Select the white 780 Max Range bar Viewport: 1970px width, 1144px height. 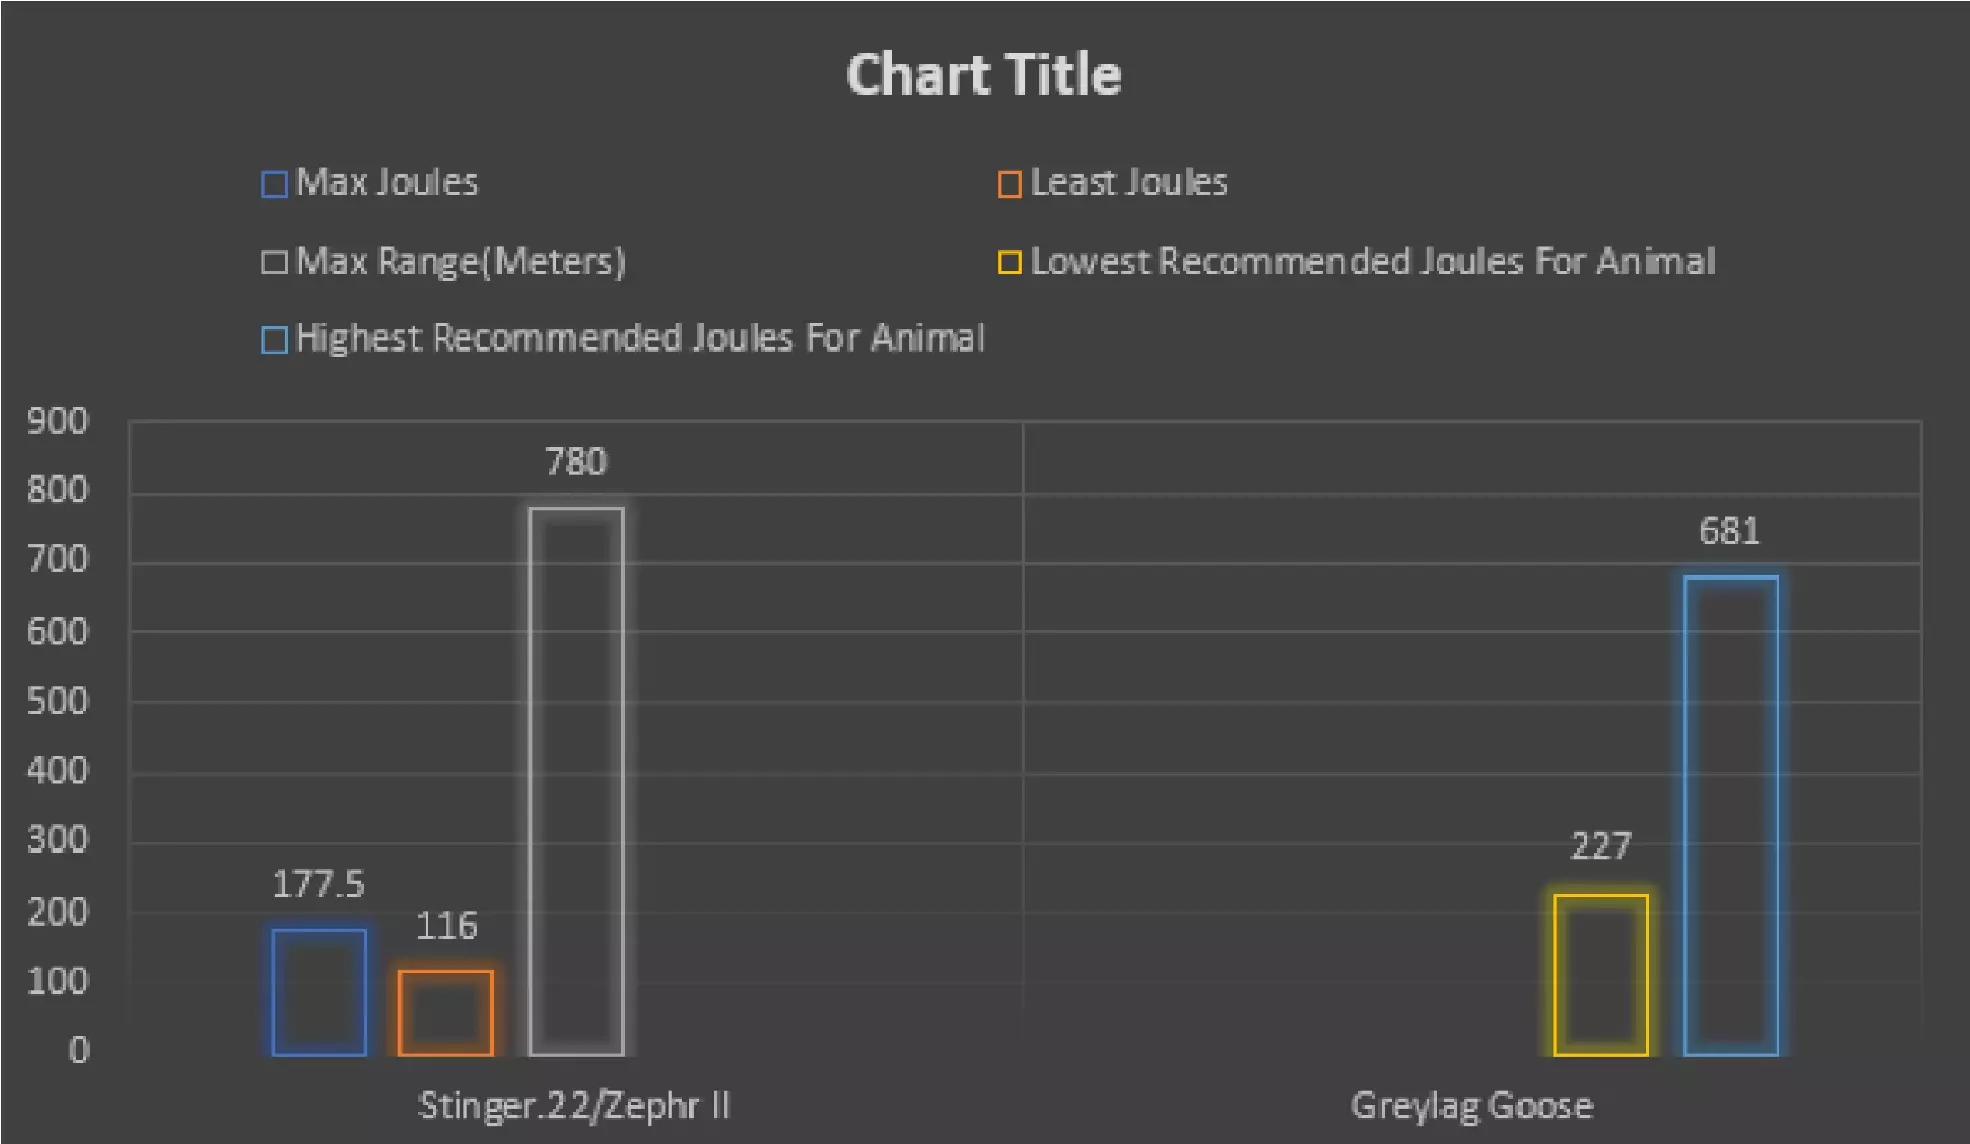[577, 781]
